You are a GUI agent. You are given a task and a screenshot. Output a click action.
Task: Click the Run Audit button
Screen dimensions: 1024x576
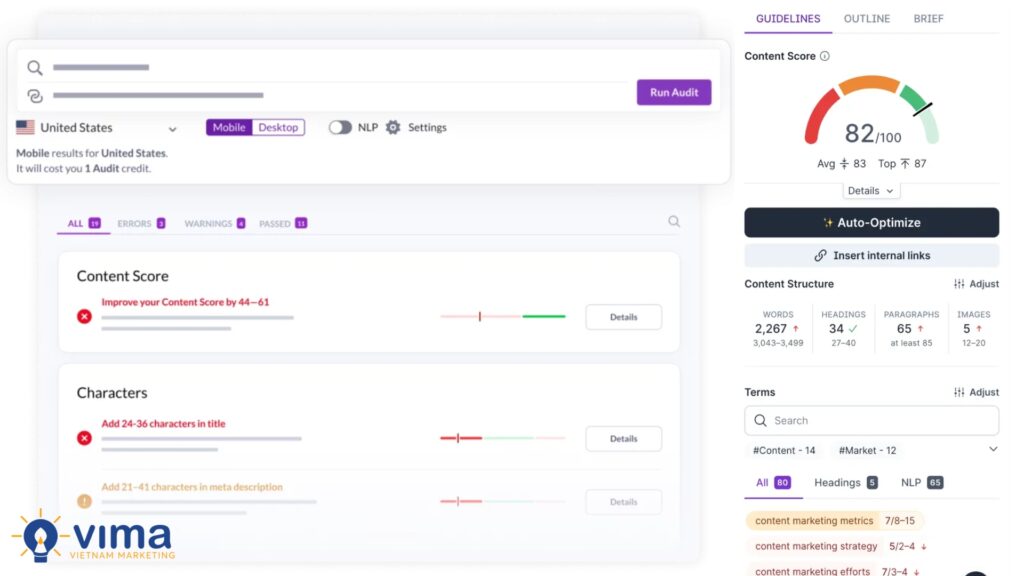pyautogui.click(x=674, y=92)
